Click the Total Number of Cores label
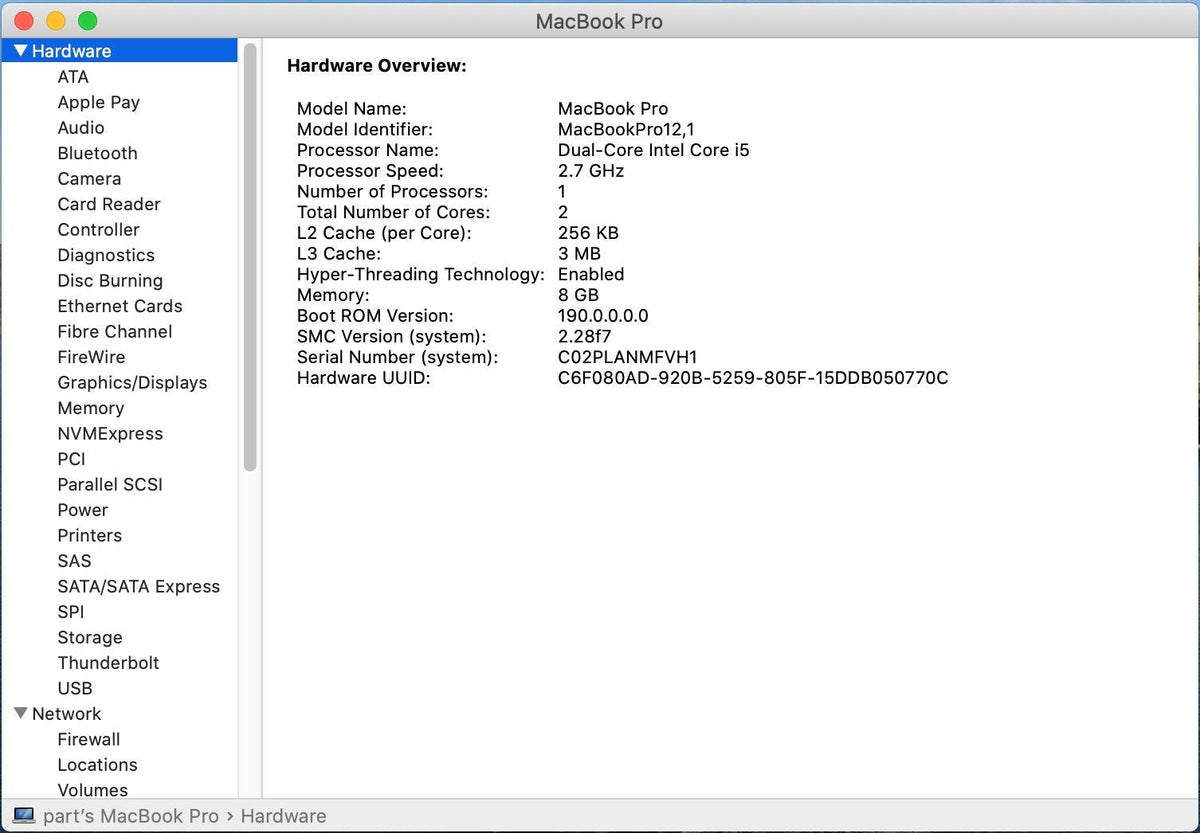 tap(394, 212)
